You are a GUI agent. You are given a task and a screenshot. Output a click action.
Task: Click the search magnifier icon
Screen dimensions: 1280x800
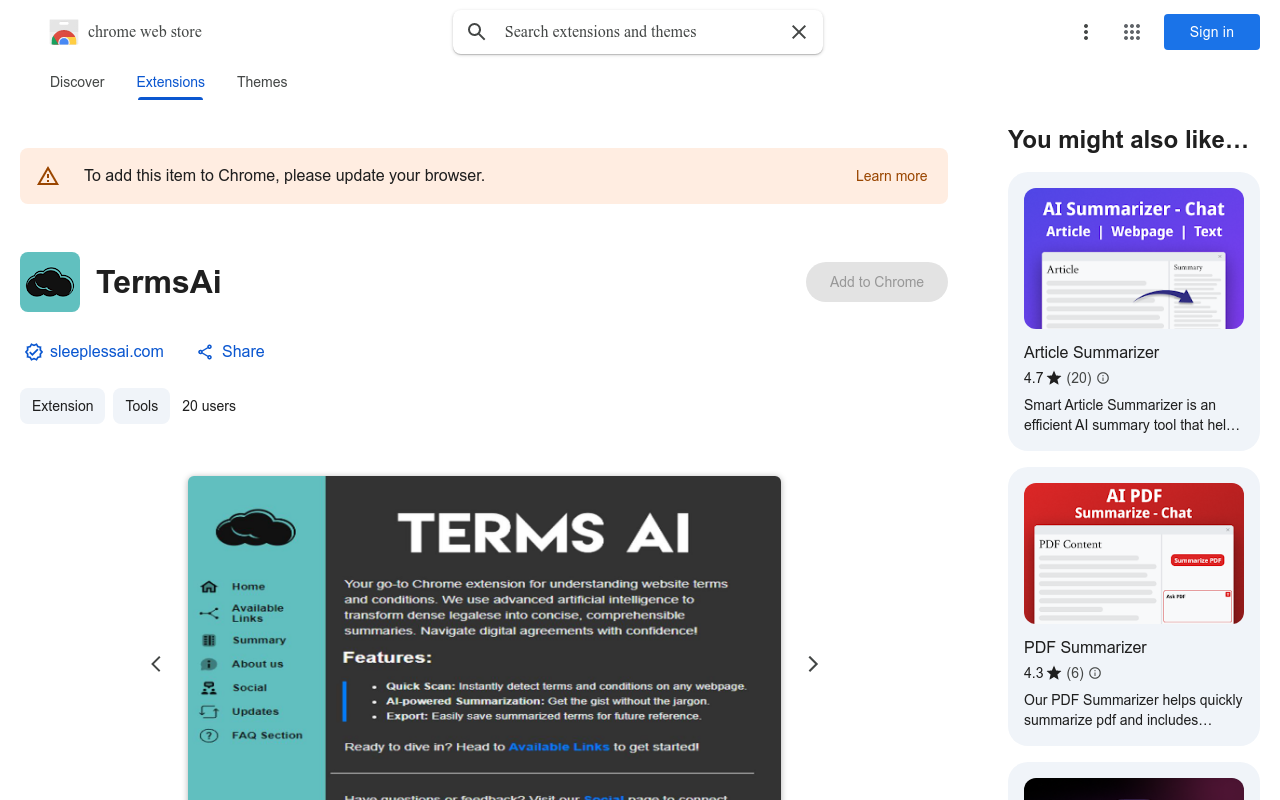[477, 32]
